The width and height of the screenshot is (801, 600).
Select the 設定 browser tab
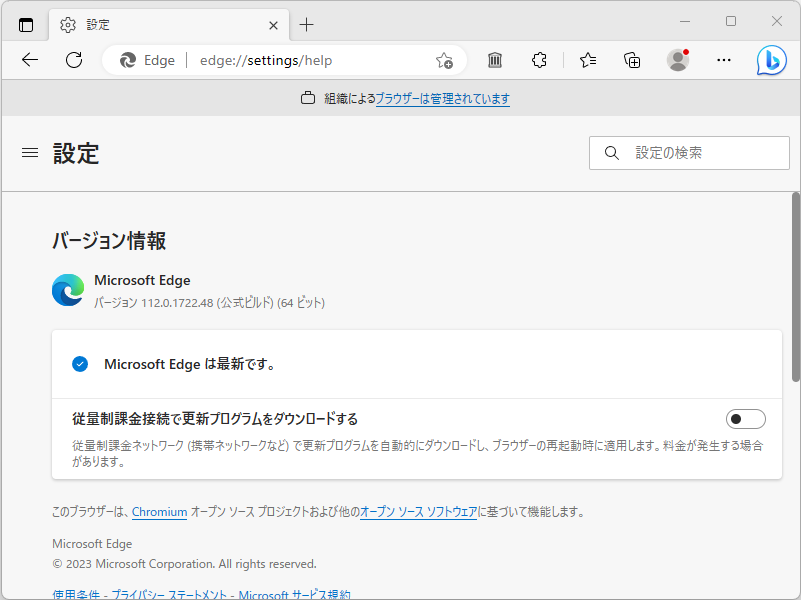click(150, 24)
